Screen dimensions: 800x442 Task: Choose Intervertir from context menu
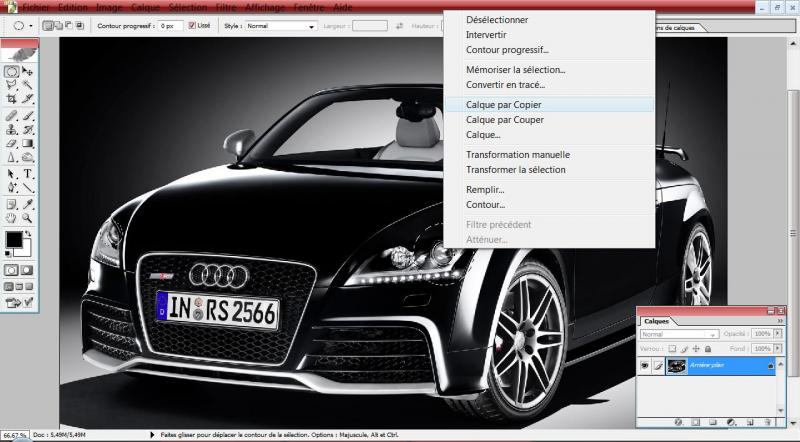click(x=486, y=35)
